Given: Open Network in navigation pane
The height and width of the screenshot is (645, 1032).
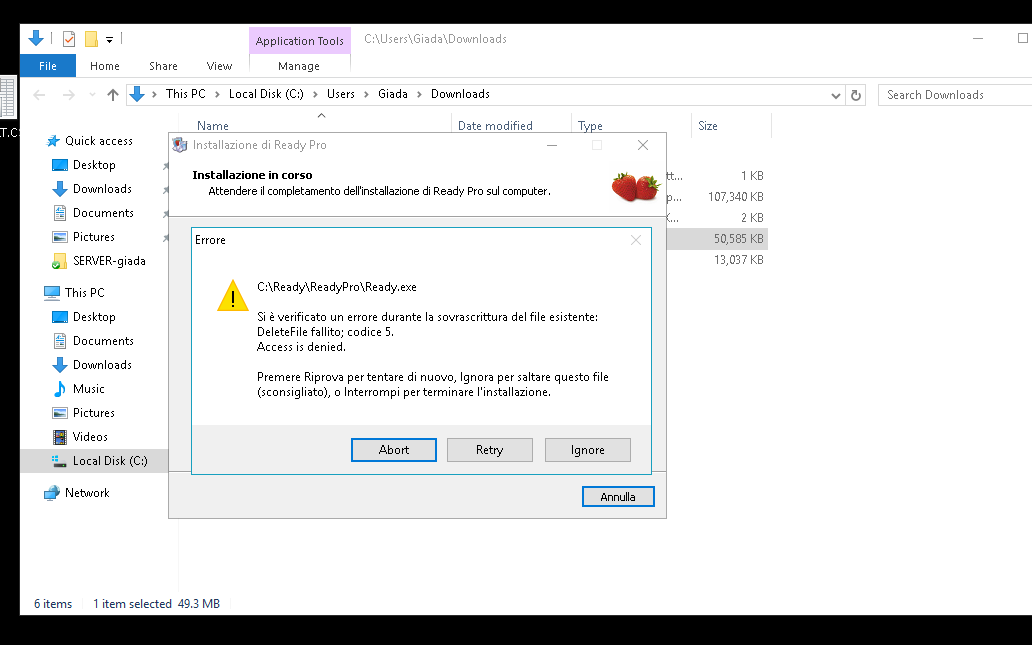Looking at the screenshot, I should (87, 493).
